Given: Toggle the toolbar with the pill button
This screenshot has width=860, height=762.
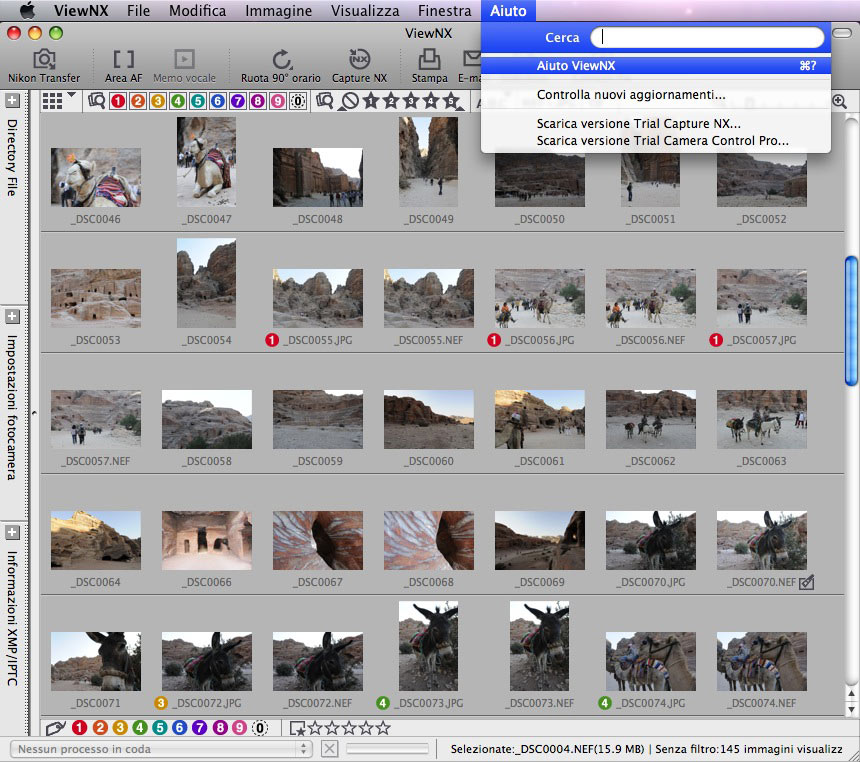Looking at the screenshot, I should [x=842, y=33].
